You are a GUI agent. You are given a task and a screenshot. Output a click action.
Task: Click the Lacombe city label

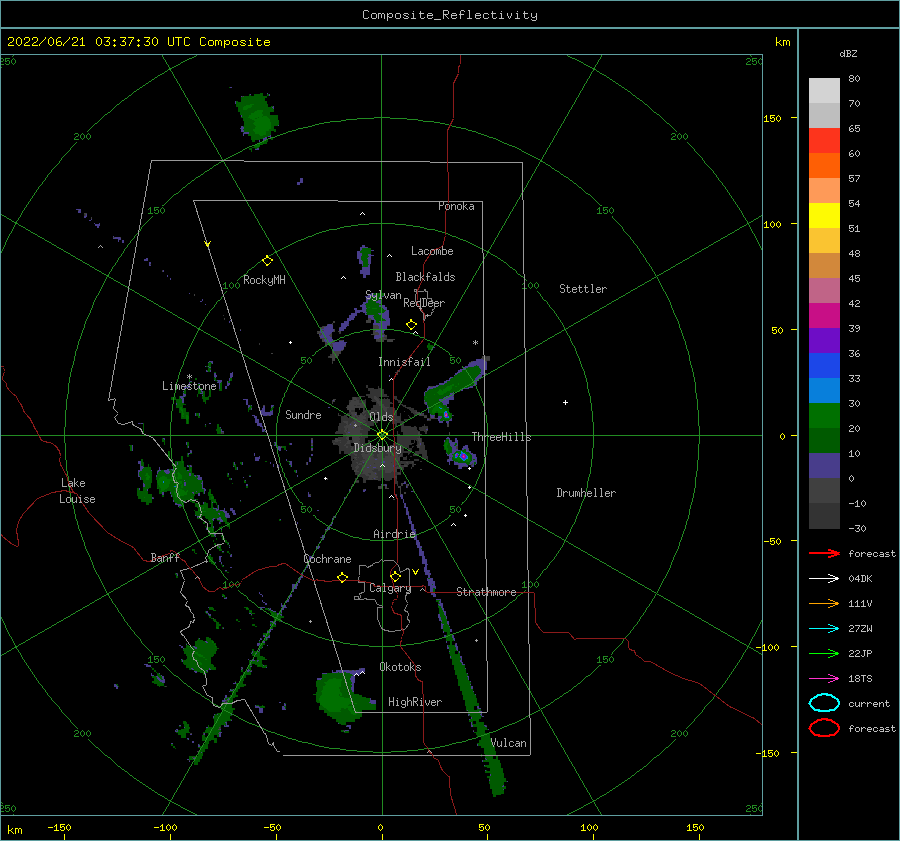pyautogui.click(x=432, y=251)
